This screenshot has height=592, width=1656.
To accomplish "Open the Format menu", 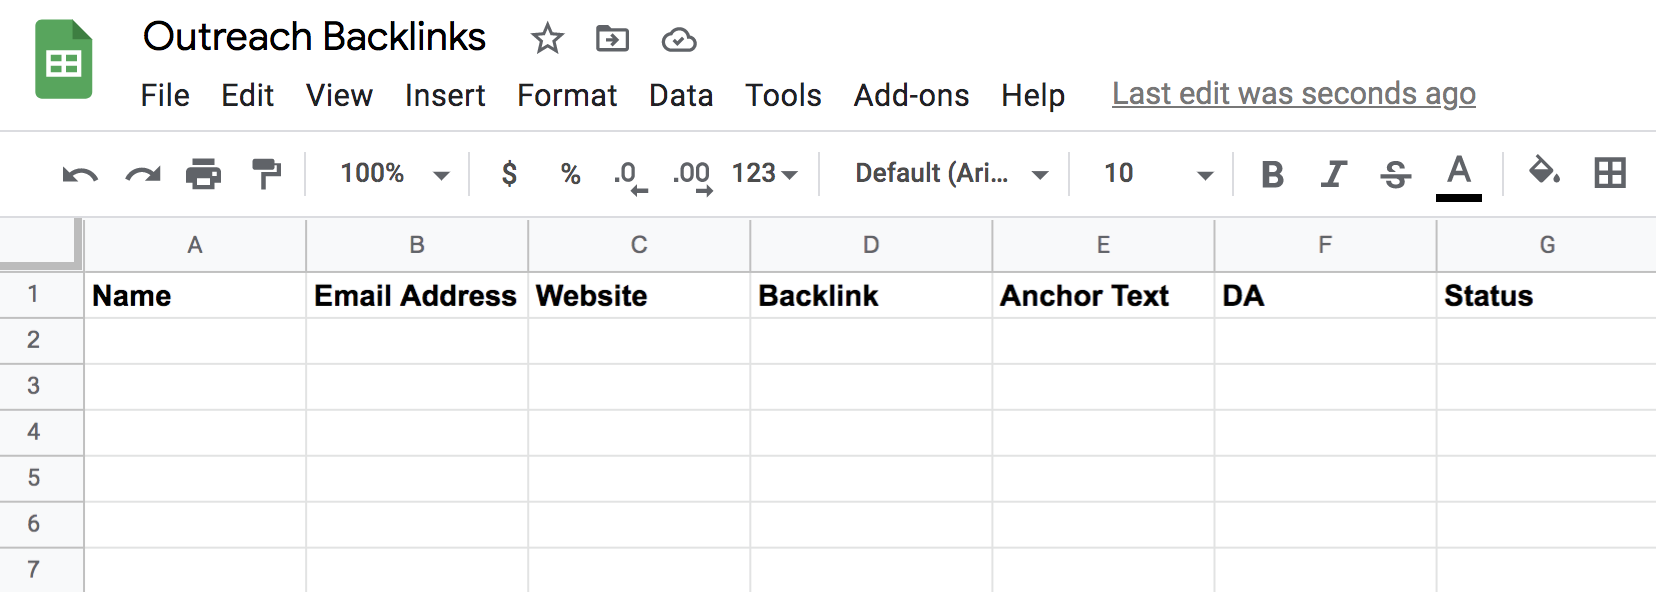I will click(567, 95).
